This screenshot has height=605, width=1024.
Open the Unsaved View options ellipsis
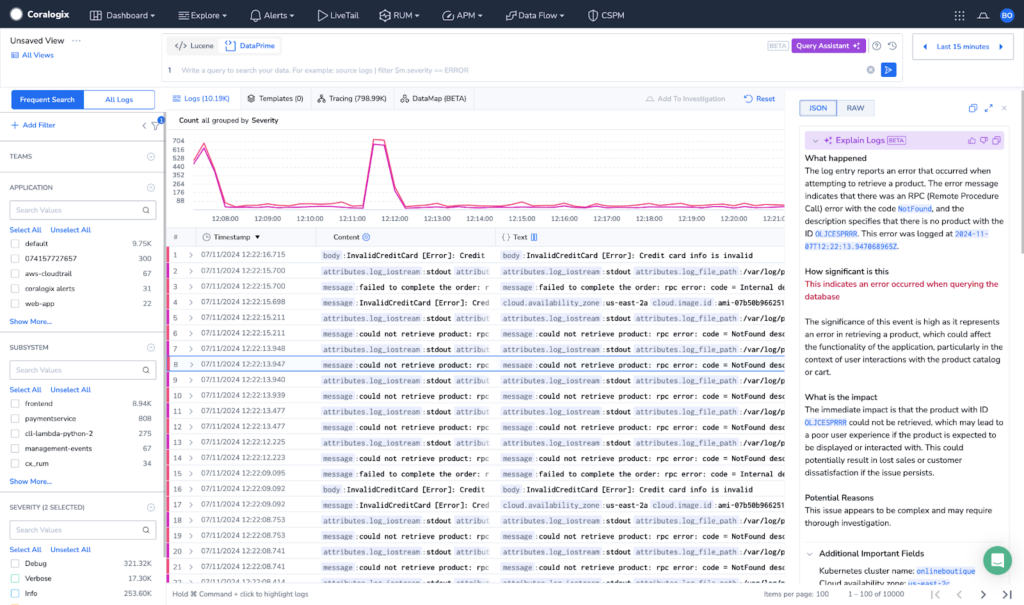point(76,41)
